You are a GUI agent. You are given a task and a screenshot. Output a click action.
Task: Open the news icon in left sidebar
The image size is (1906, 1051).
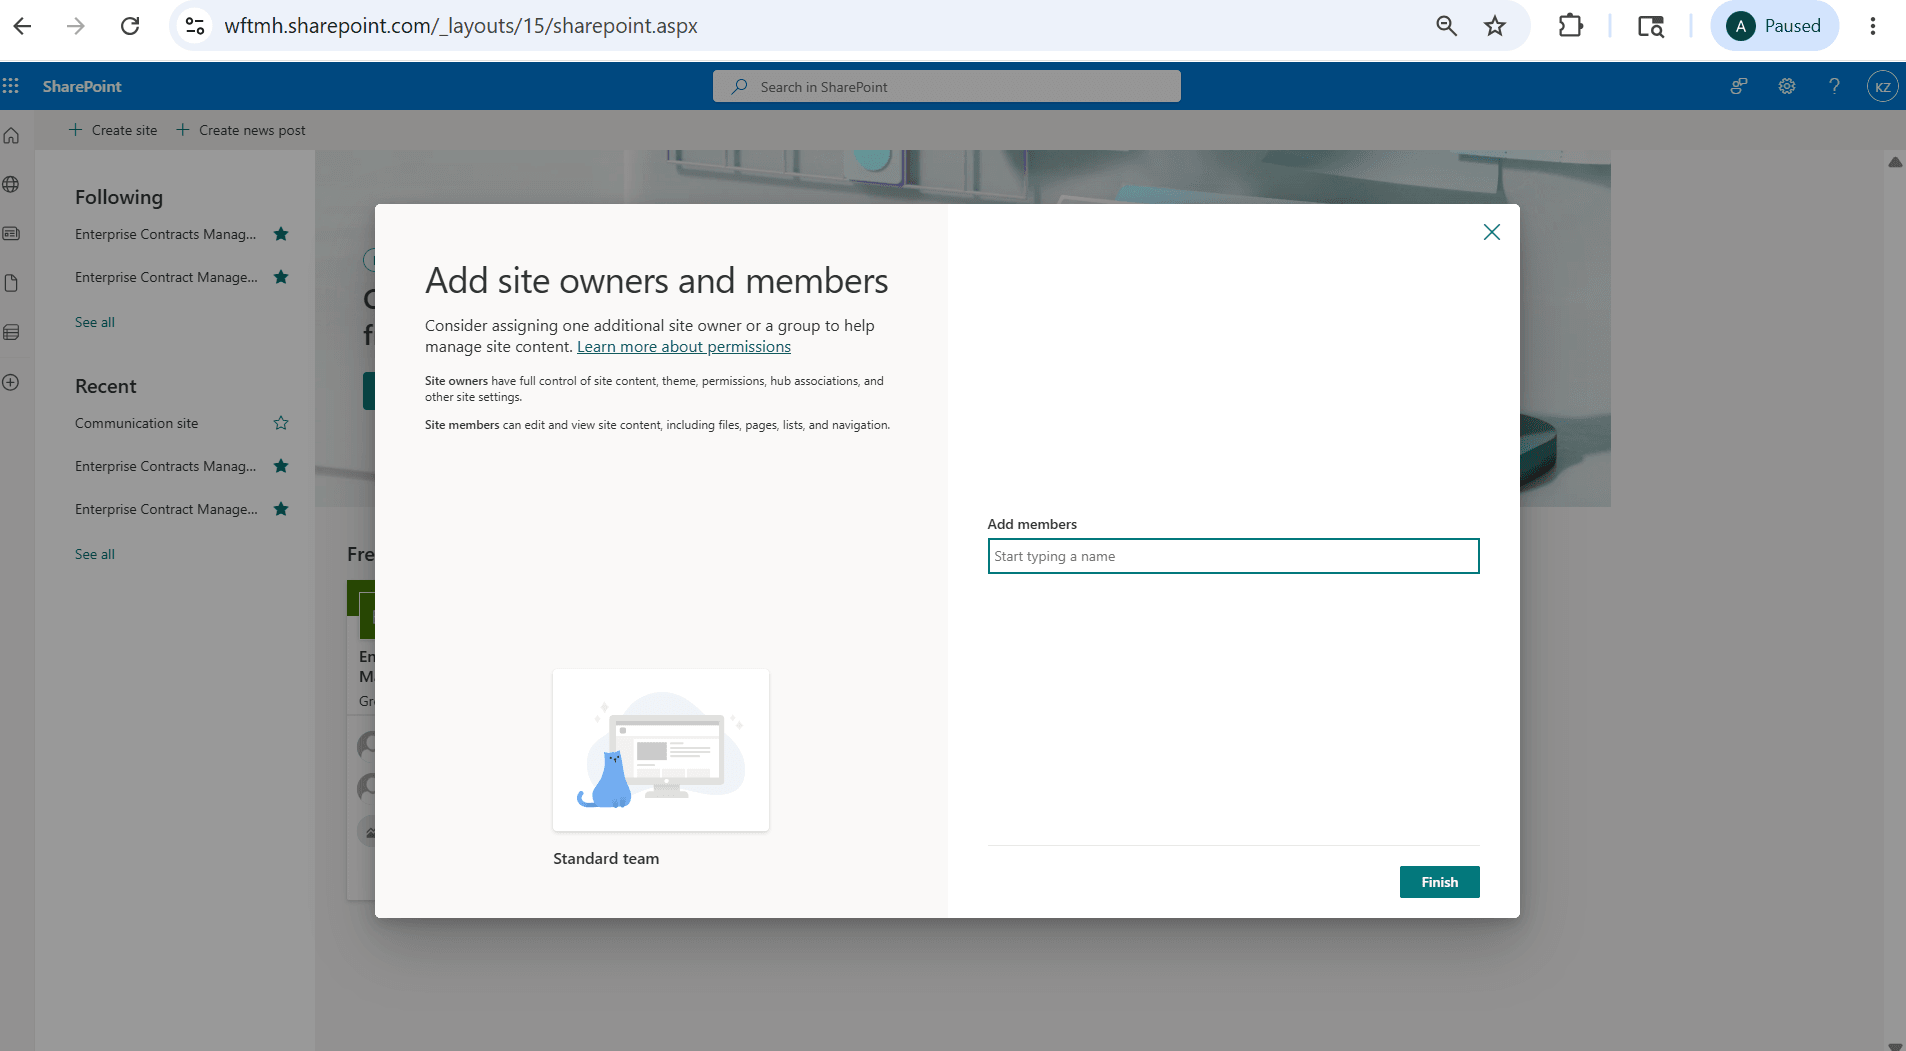[x=11, y=233]
